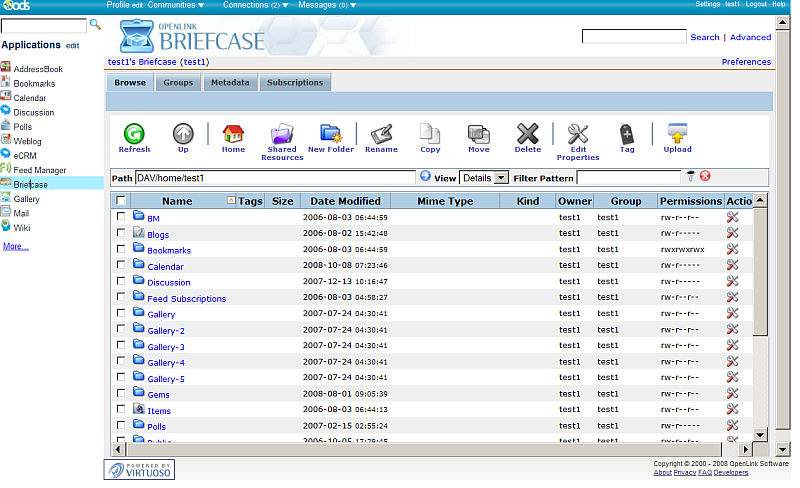
Task: Open the View Details dropdown
Action: (484, 178)
